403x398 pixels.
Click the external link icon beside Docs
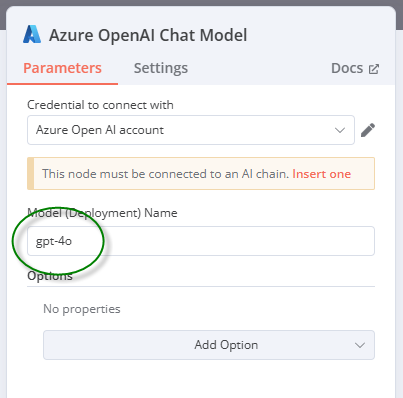coord(374,69)
